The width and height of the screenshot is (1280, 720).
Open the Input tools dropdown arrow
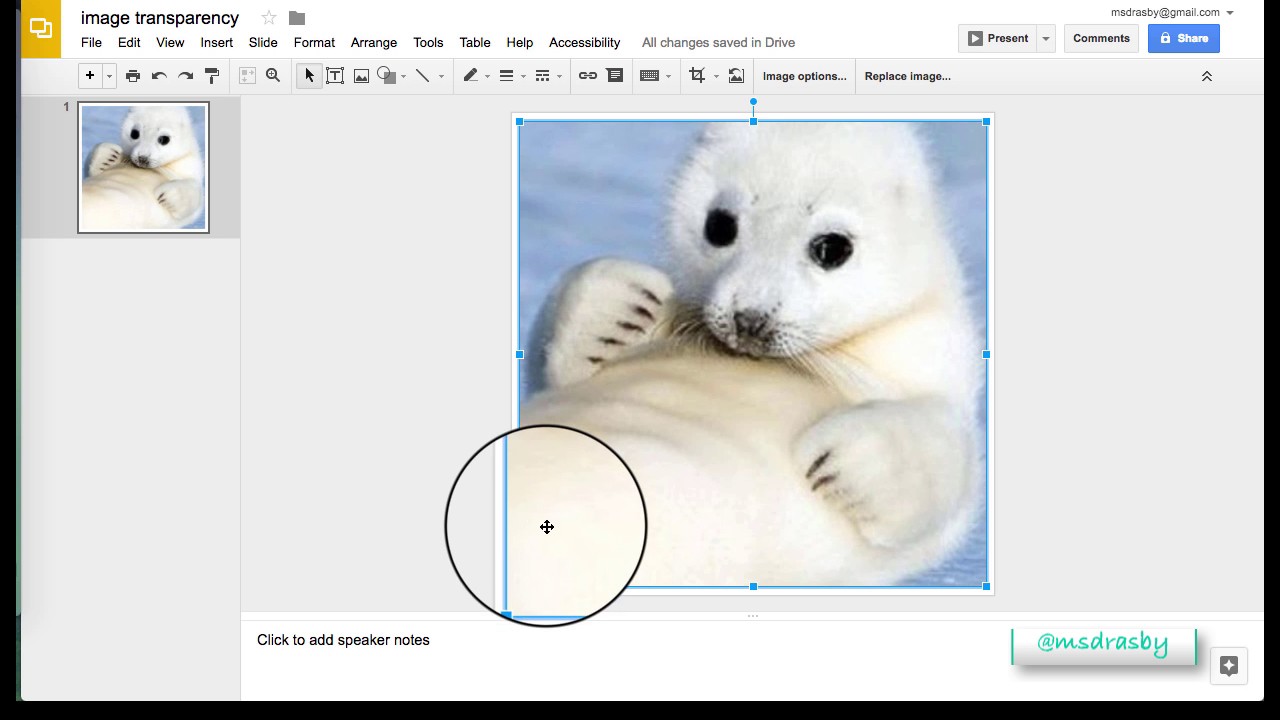coord(668,77)
